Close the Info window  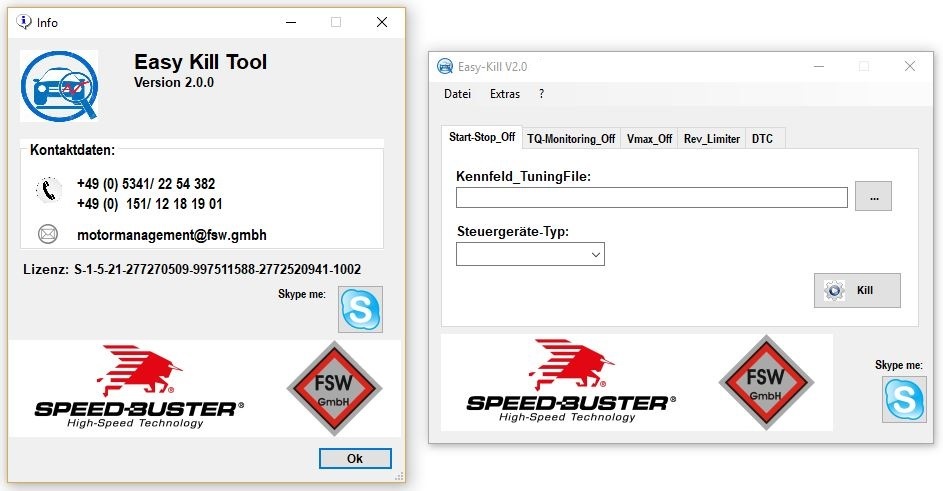click(x=382, y=22)
